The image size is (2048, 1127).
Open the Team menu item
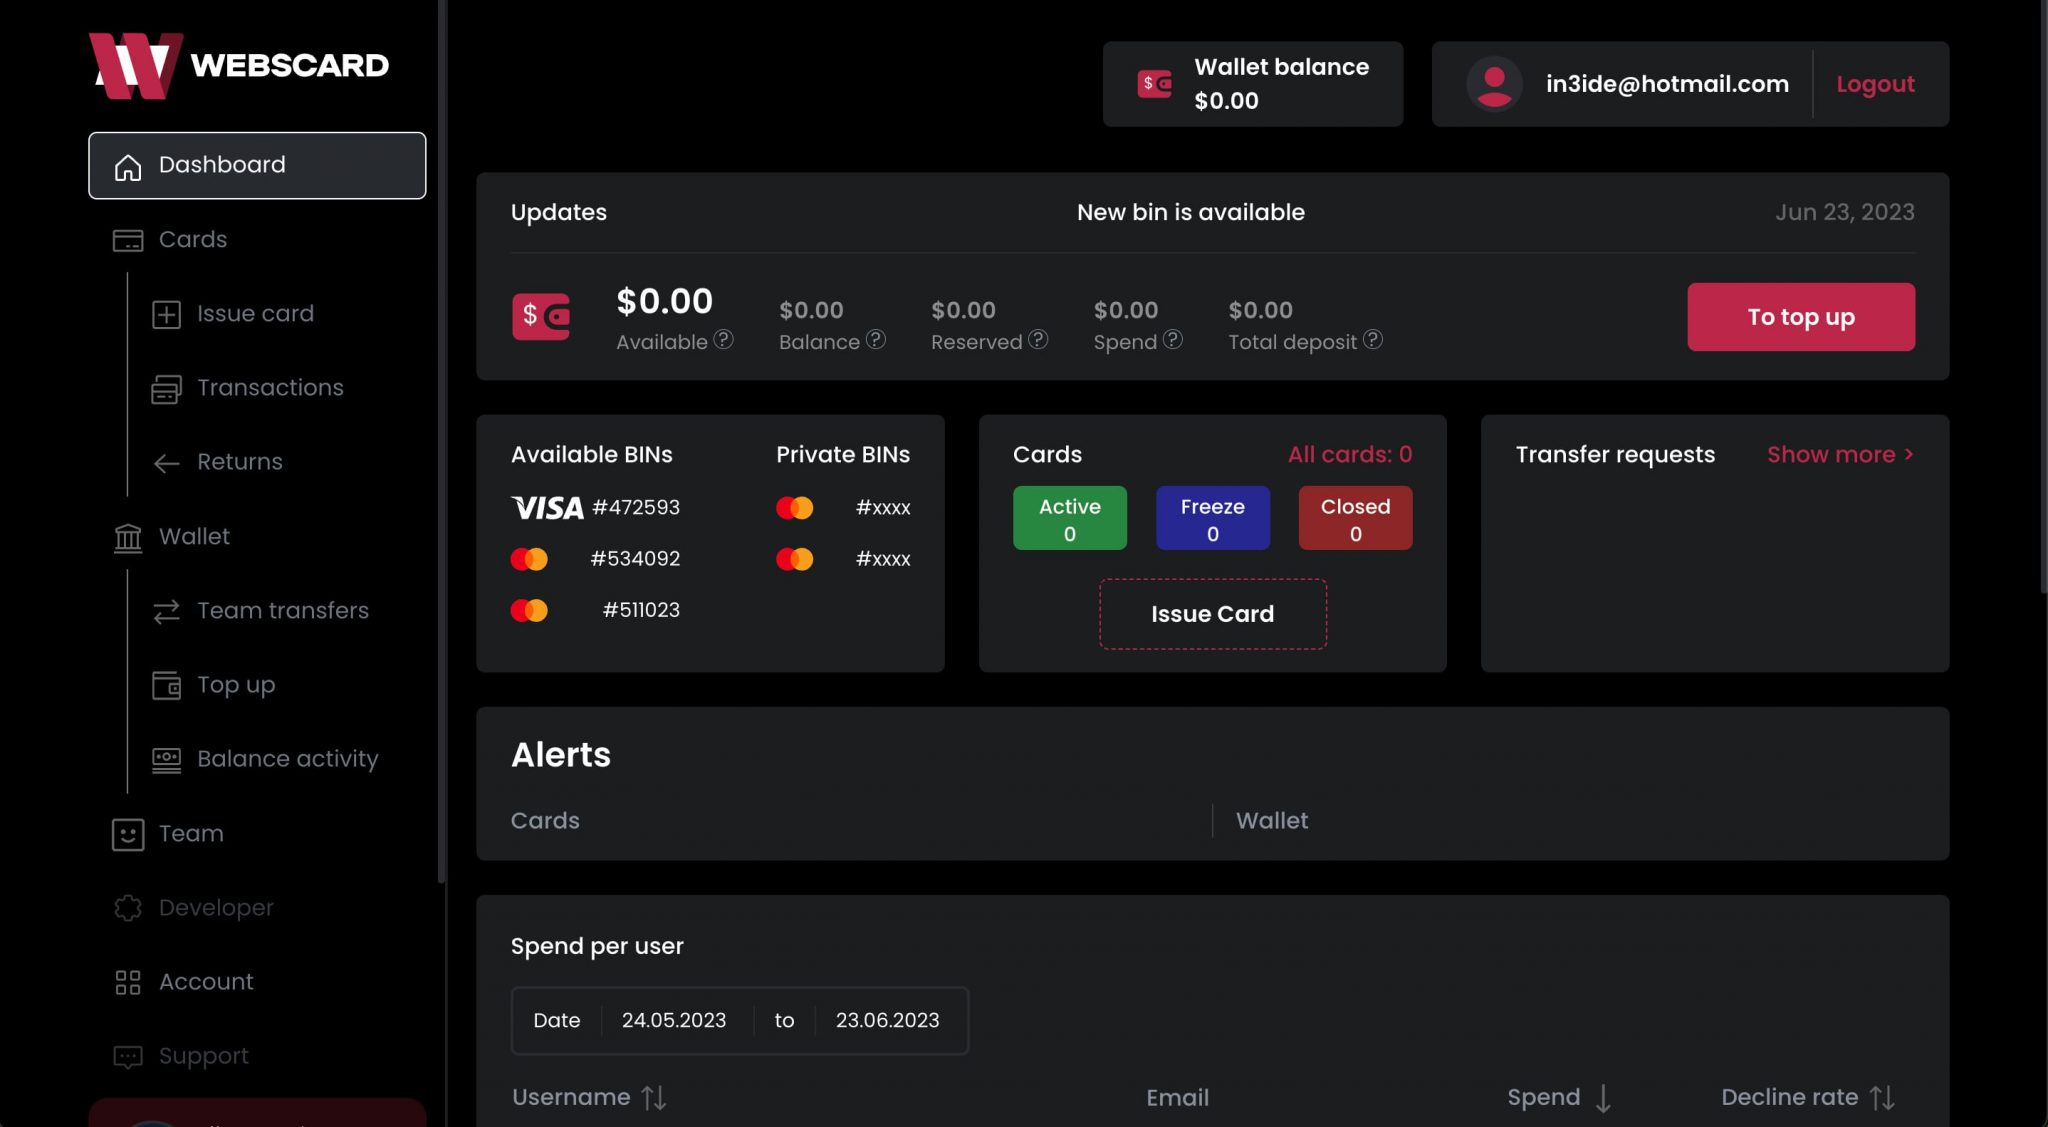pos(190,834)
